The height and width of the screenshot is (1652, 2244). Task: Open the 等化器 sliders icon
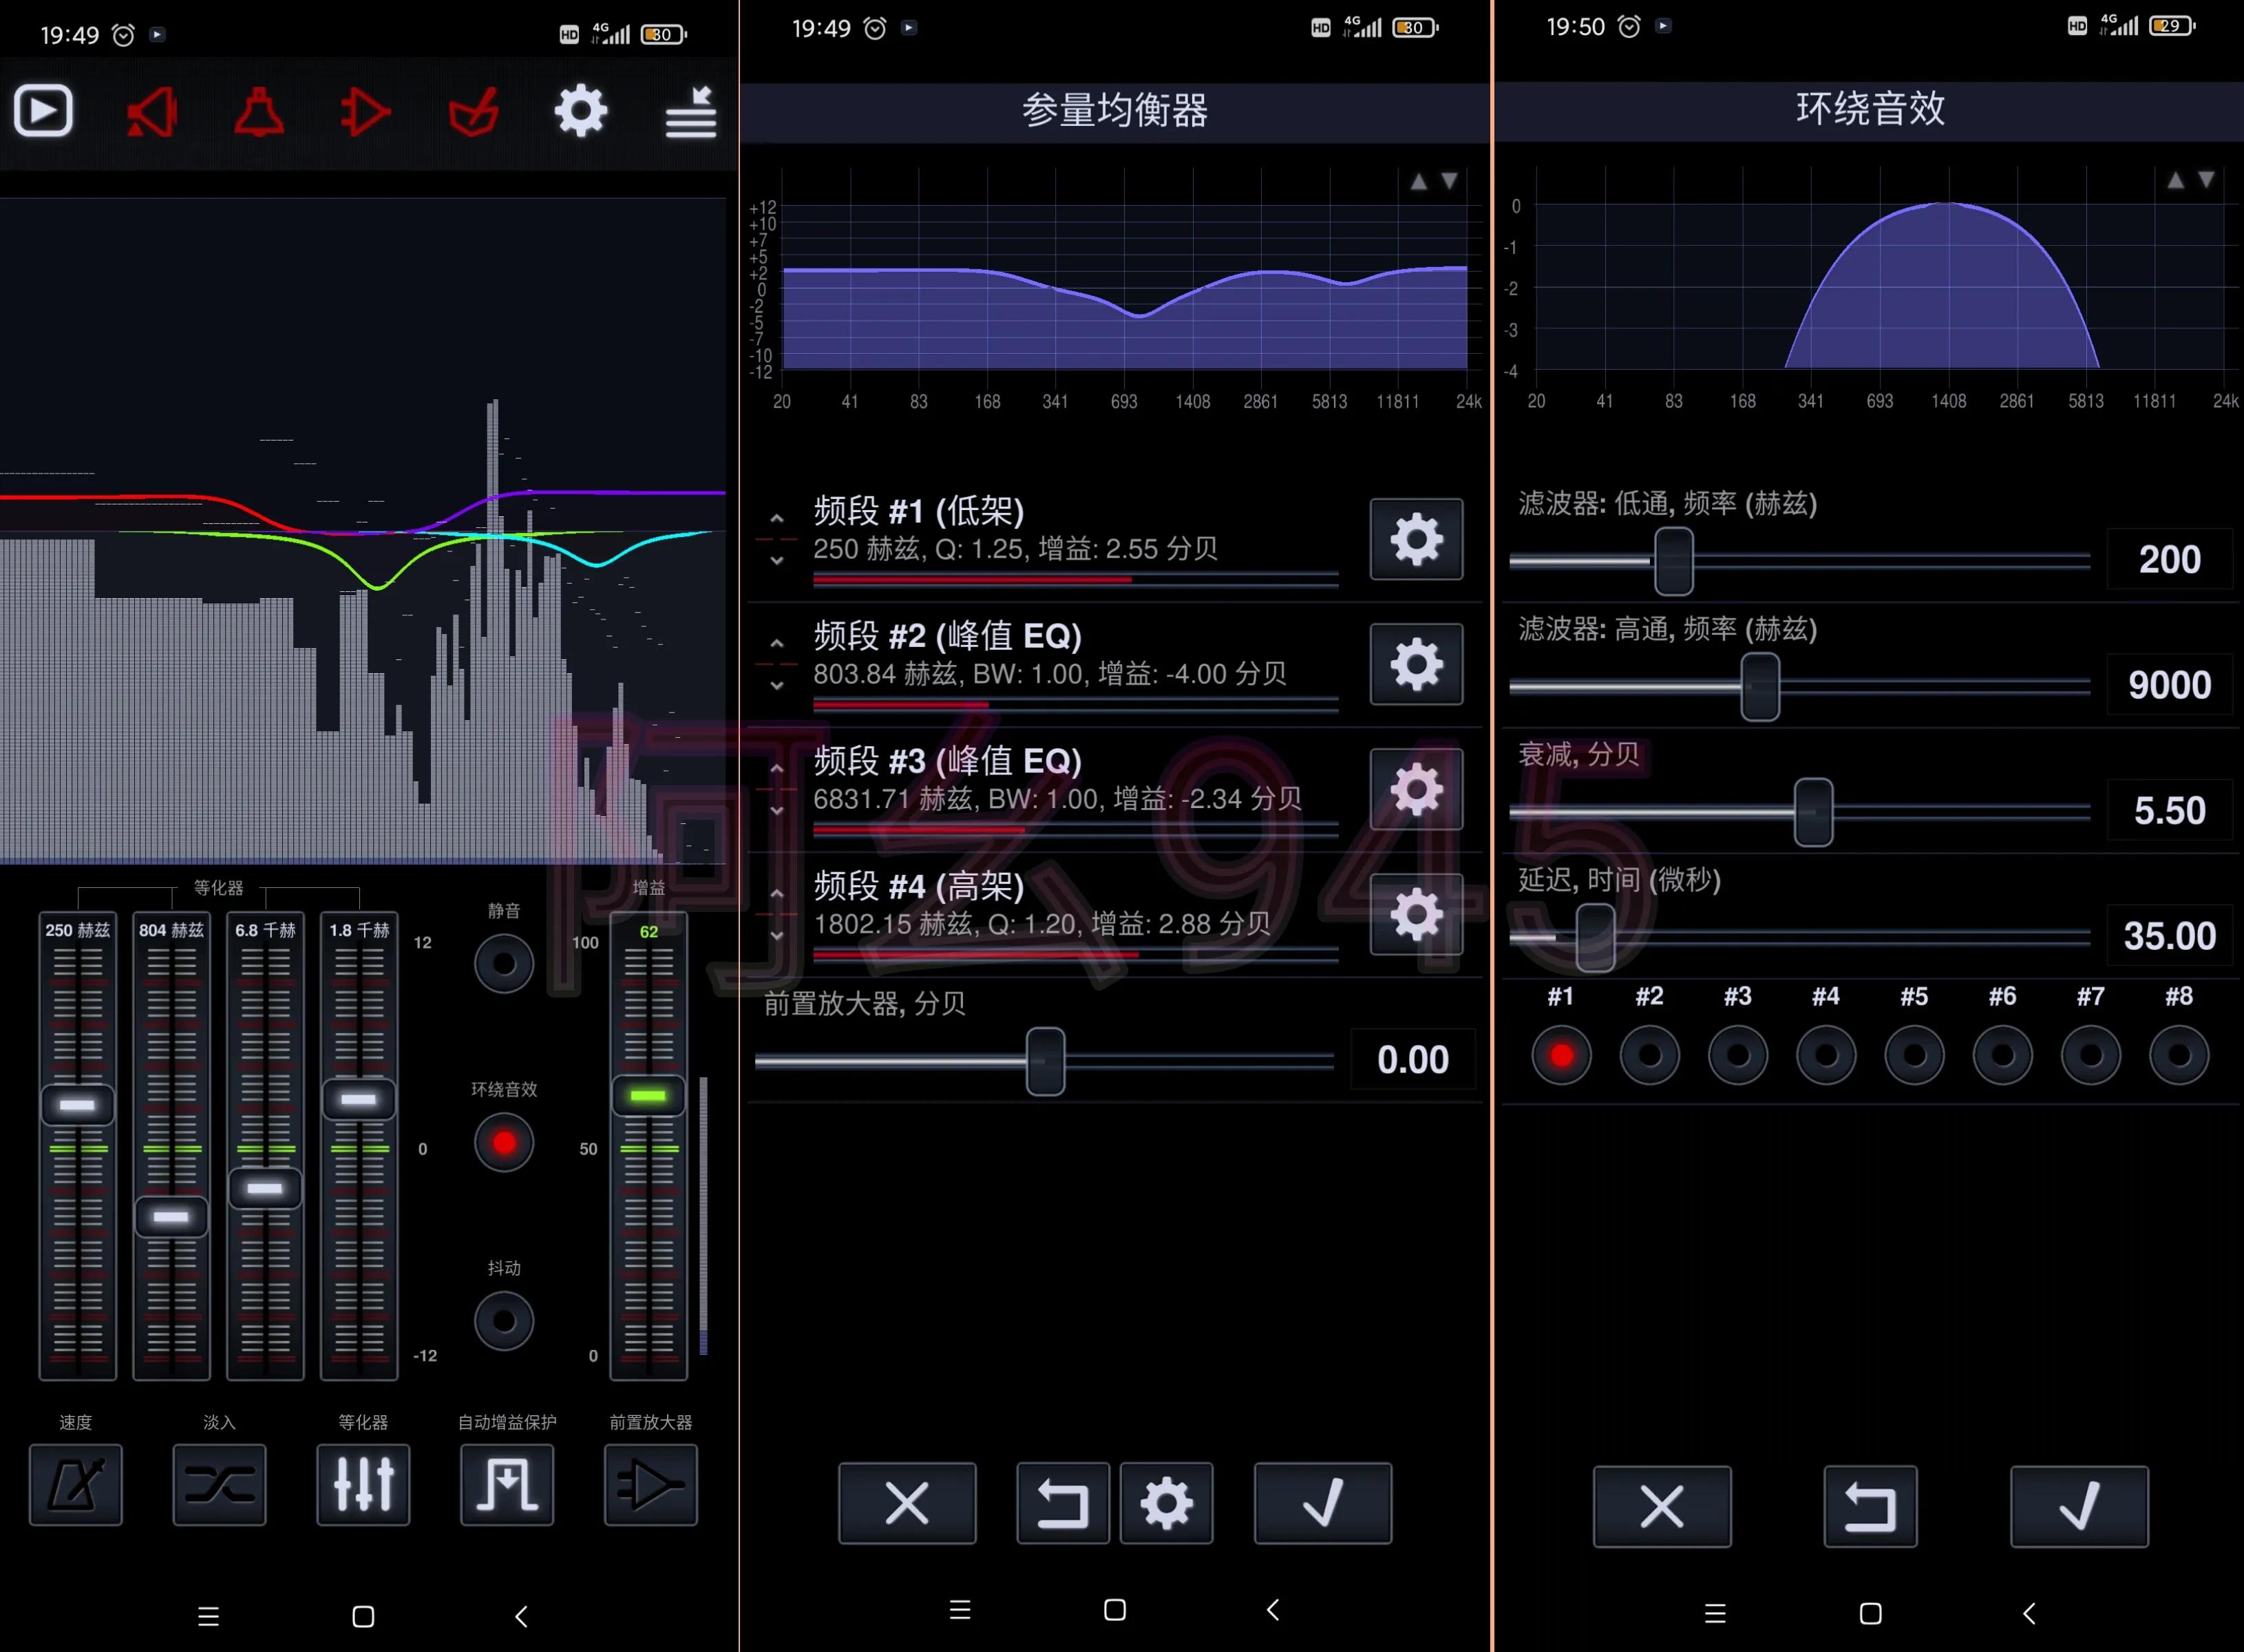coord(363,1484)
